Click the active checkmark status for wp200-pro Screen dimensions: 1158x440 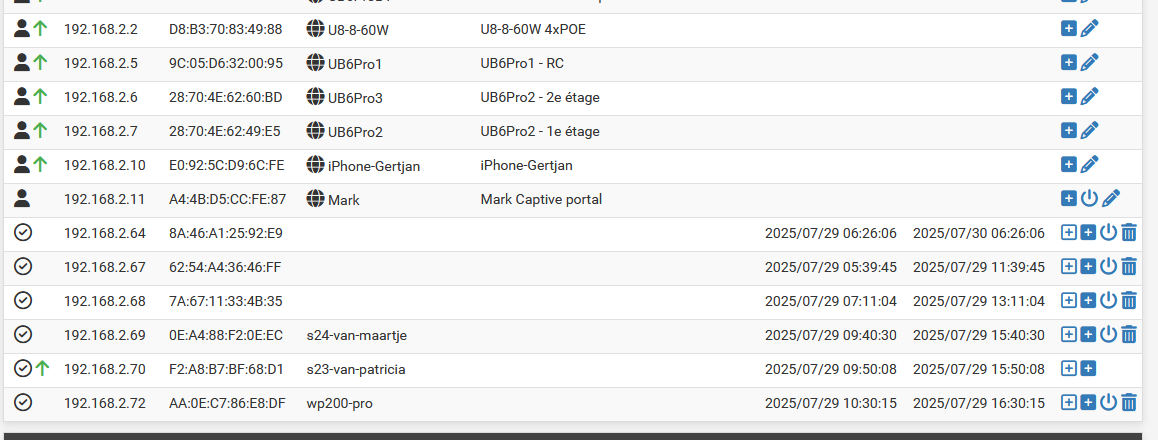coord(24,402)
